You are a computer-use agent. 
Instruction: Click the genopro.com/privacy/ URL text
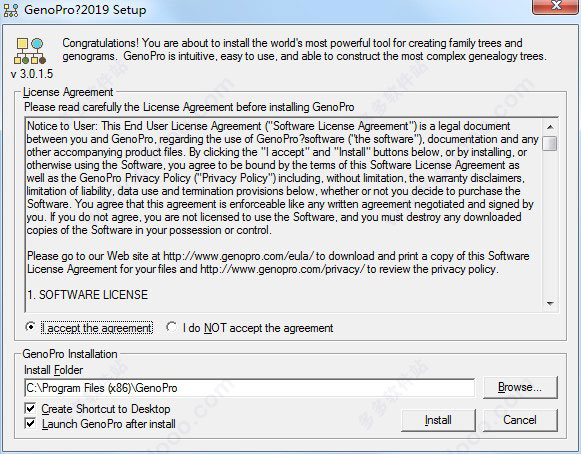click(x=282, y=269)
